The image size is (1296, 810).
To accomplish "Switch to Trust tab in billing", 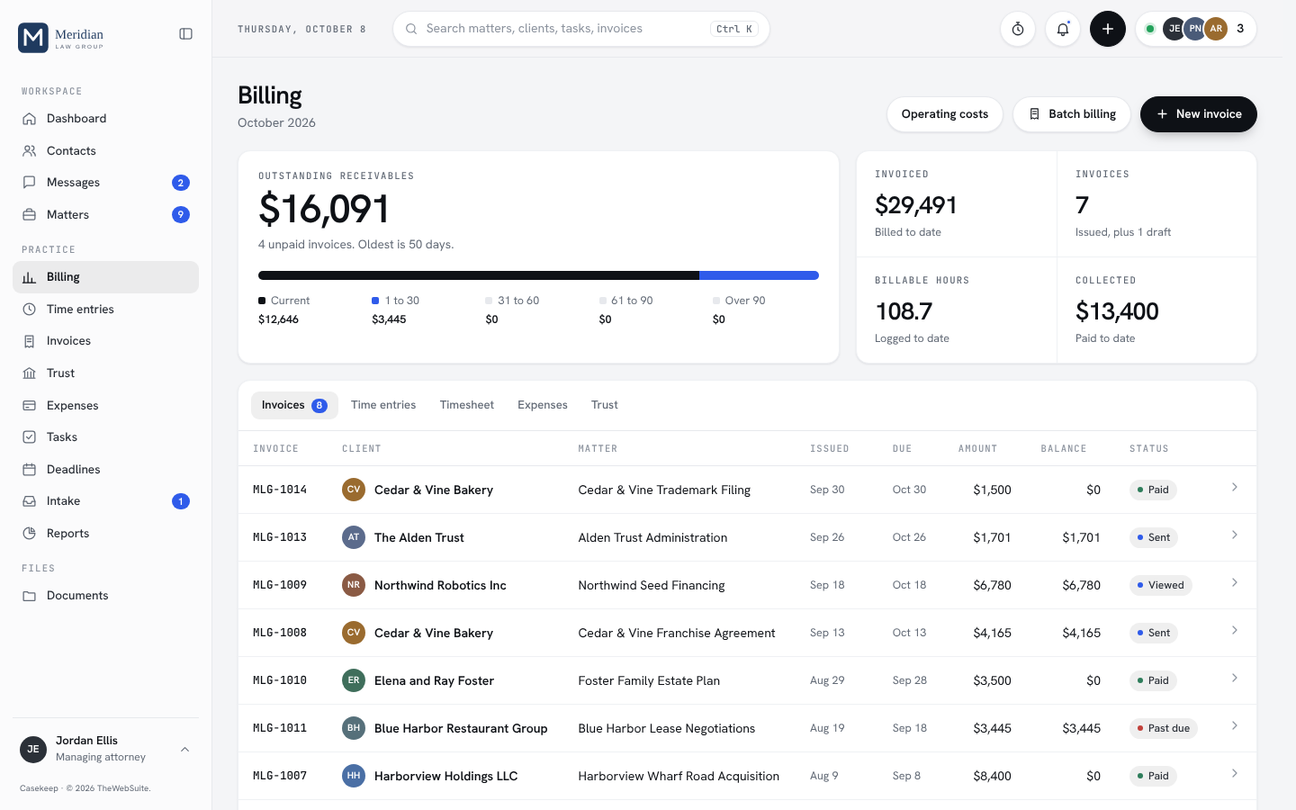I will point(604,405).
